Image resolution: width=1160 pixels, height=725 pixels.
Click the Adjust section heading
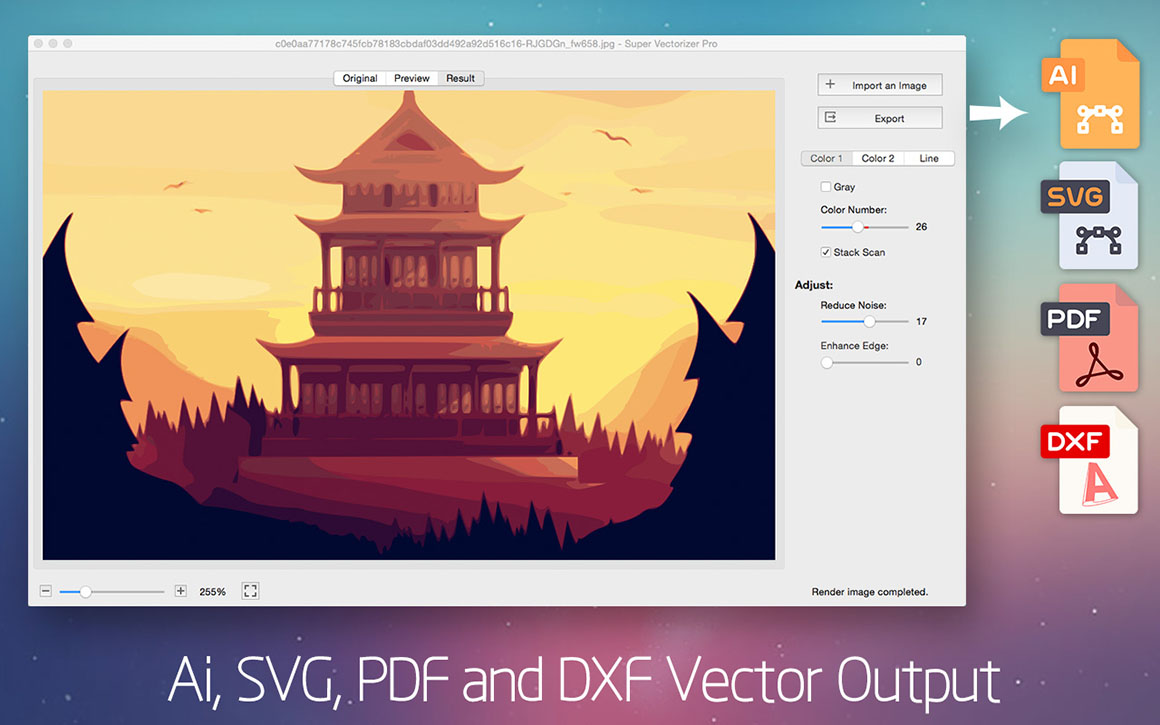[x=814, y=285]
